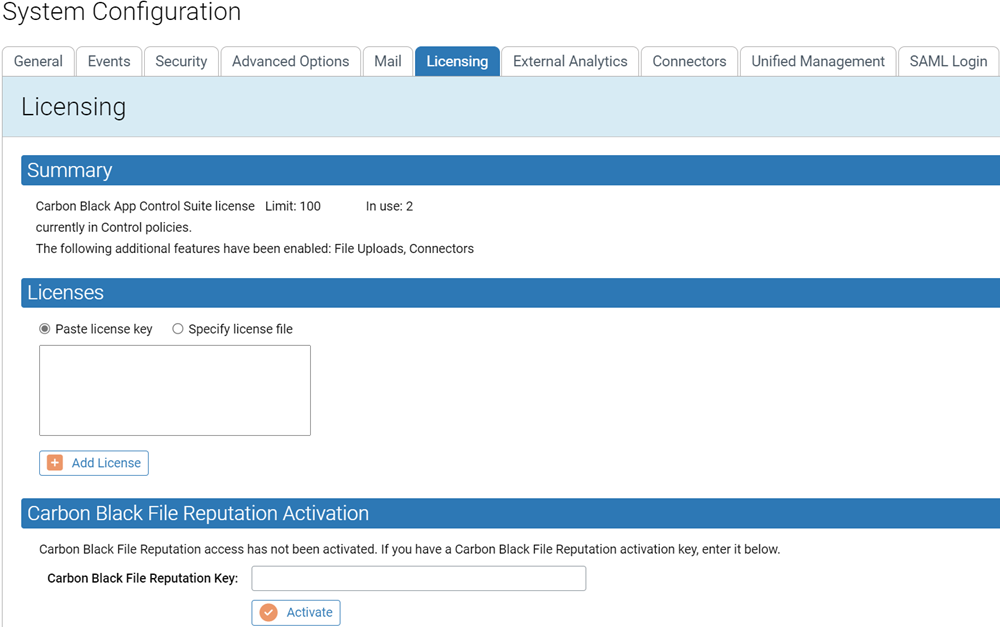The height and width of the screenshot is (627, 1000).
Task: Click the Carbon Black File Reputation Activation header
Action: point(510,513)
